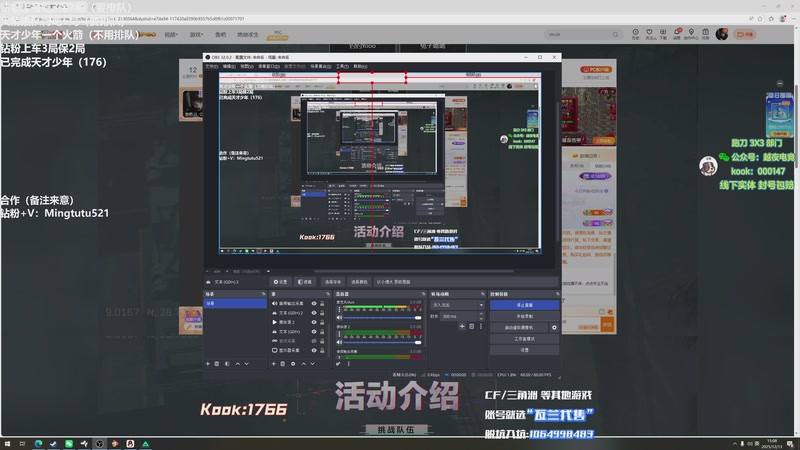Open the 文件(F) menu in OBS
Viewport: 800px width, 450px height.
212,66
